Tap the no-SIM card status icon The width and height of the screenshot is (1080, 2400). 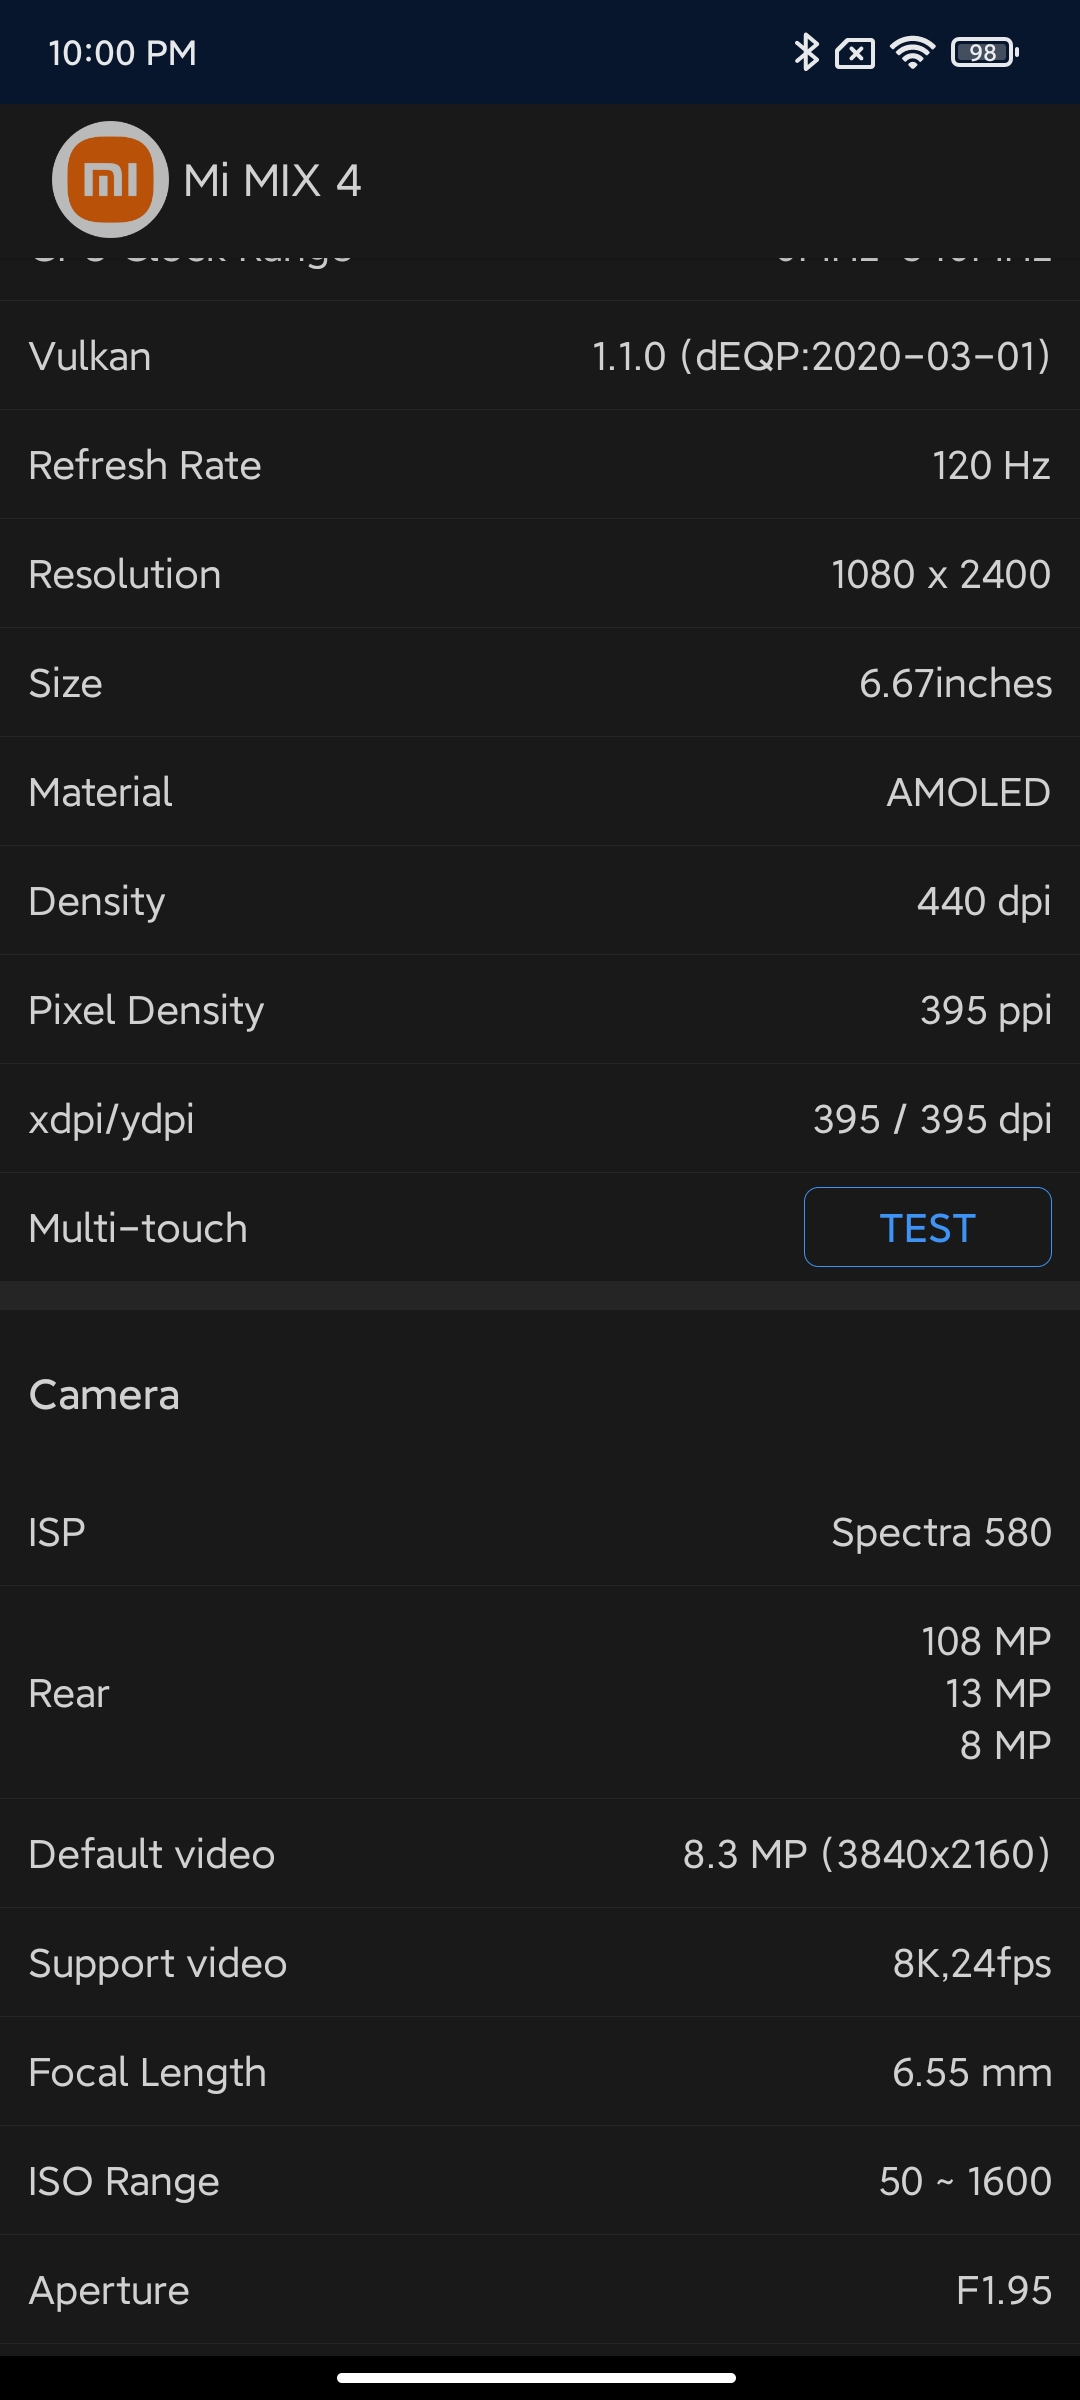point(855,53)
